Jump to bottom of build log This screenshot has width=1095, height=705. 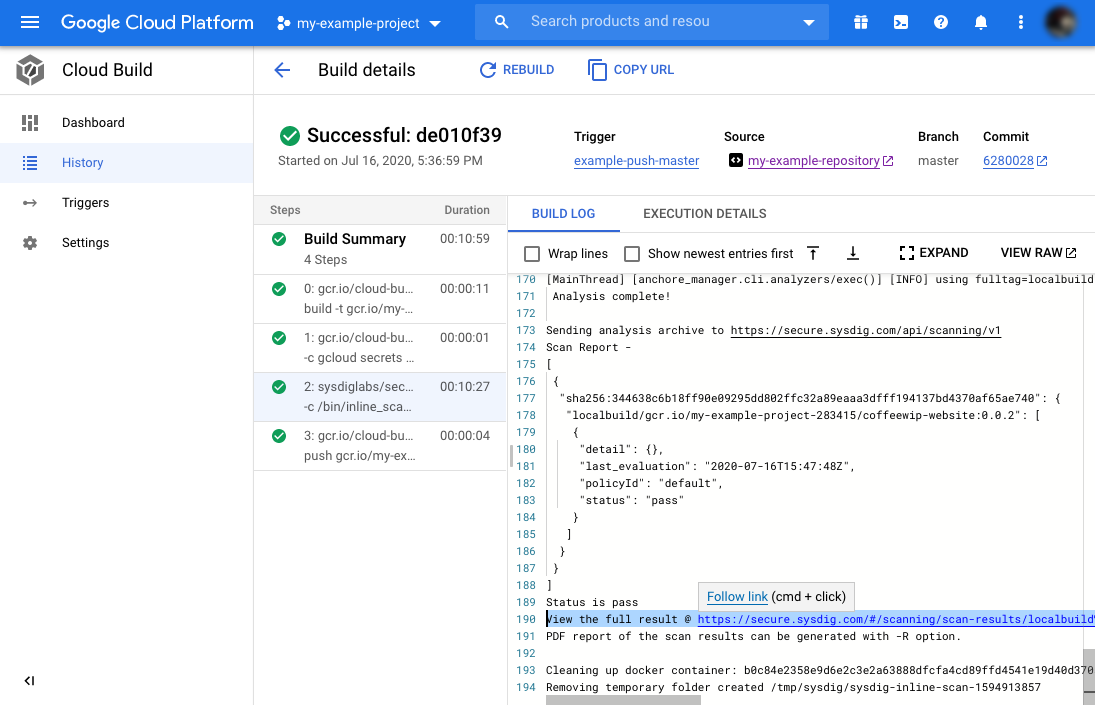(853, 253)
